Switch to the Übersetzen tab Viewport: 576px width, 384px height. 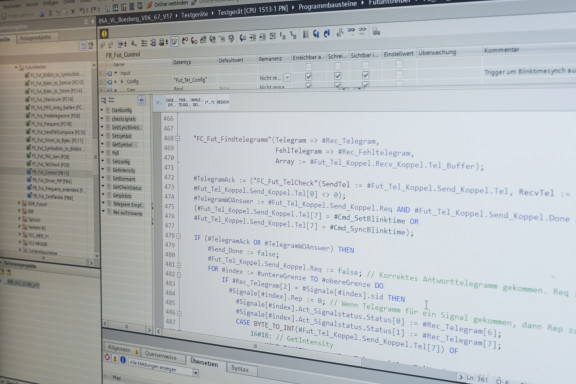[x=204, y=363]
